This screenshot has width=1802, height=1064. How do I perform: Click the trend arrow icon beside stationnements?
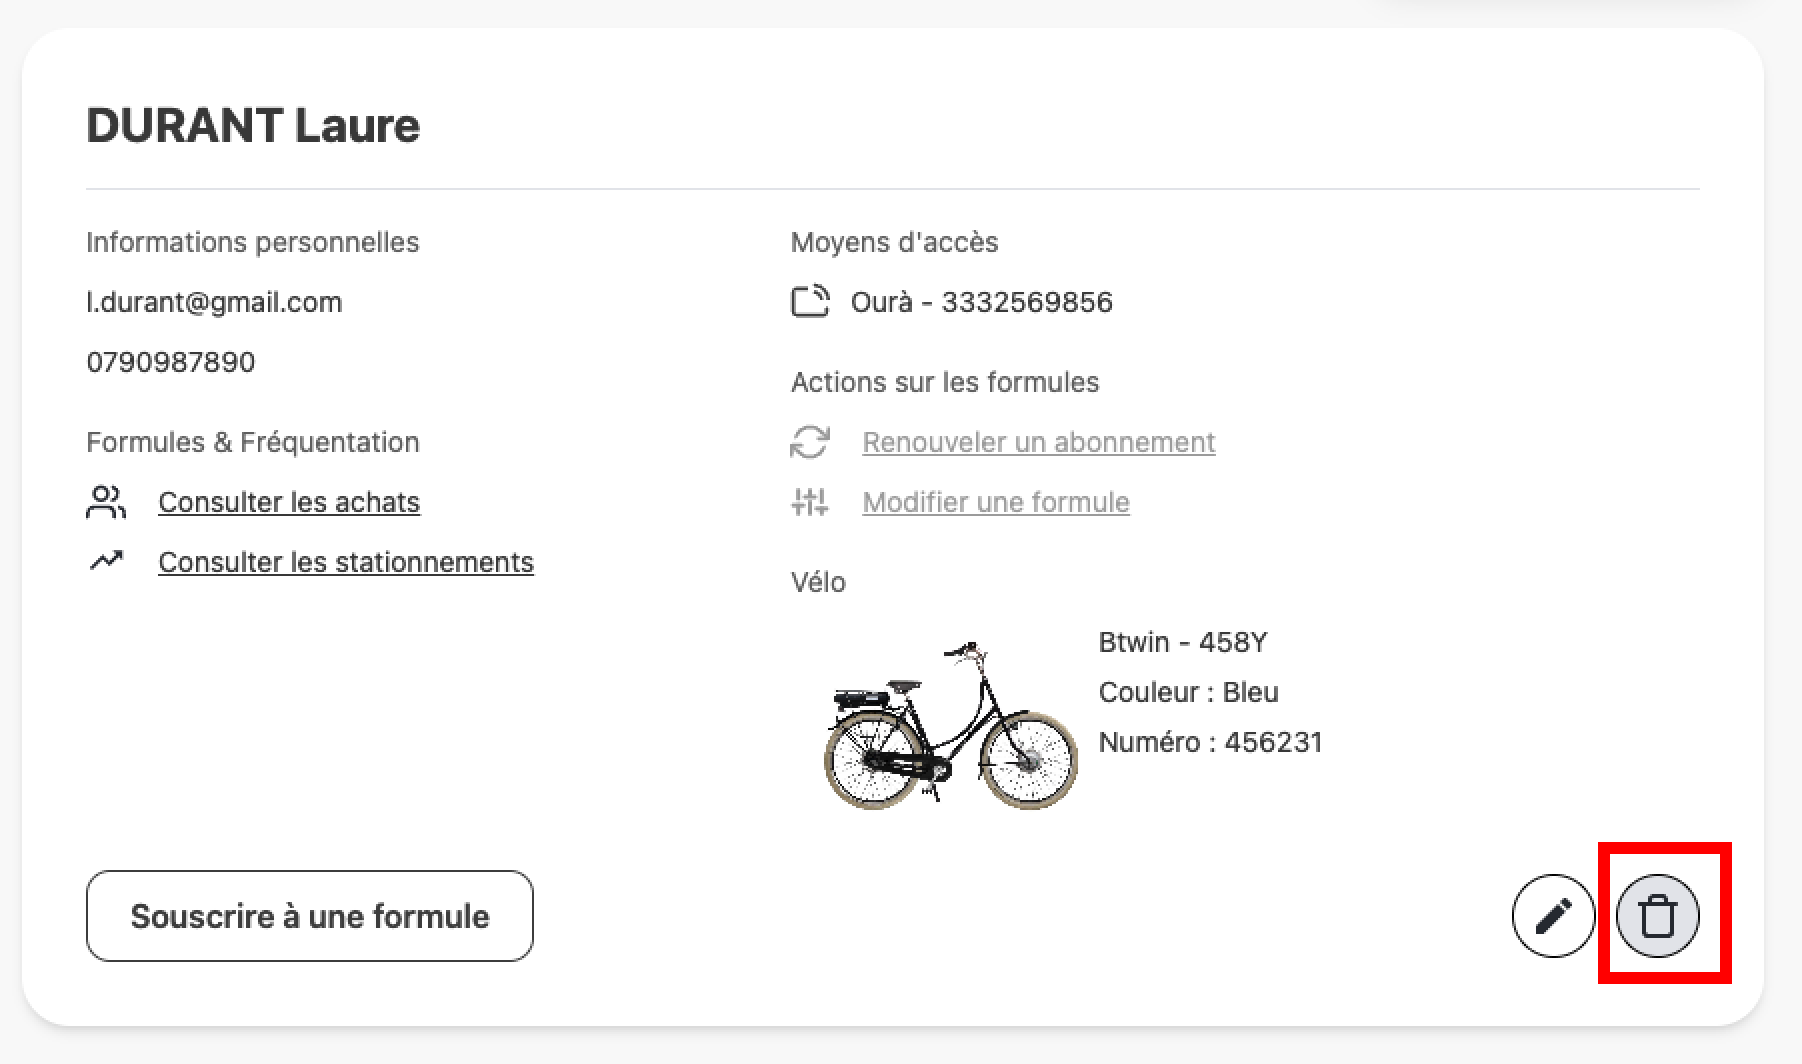(x=106, y=562)
